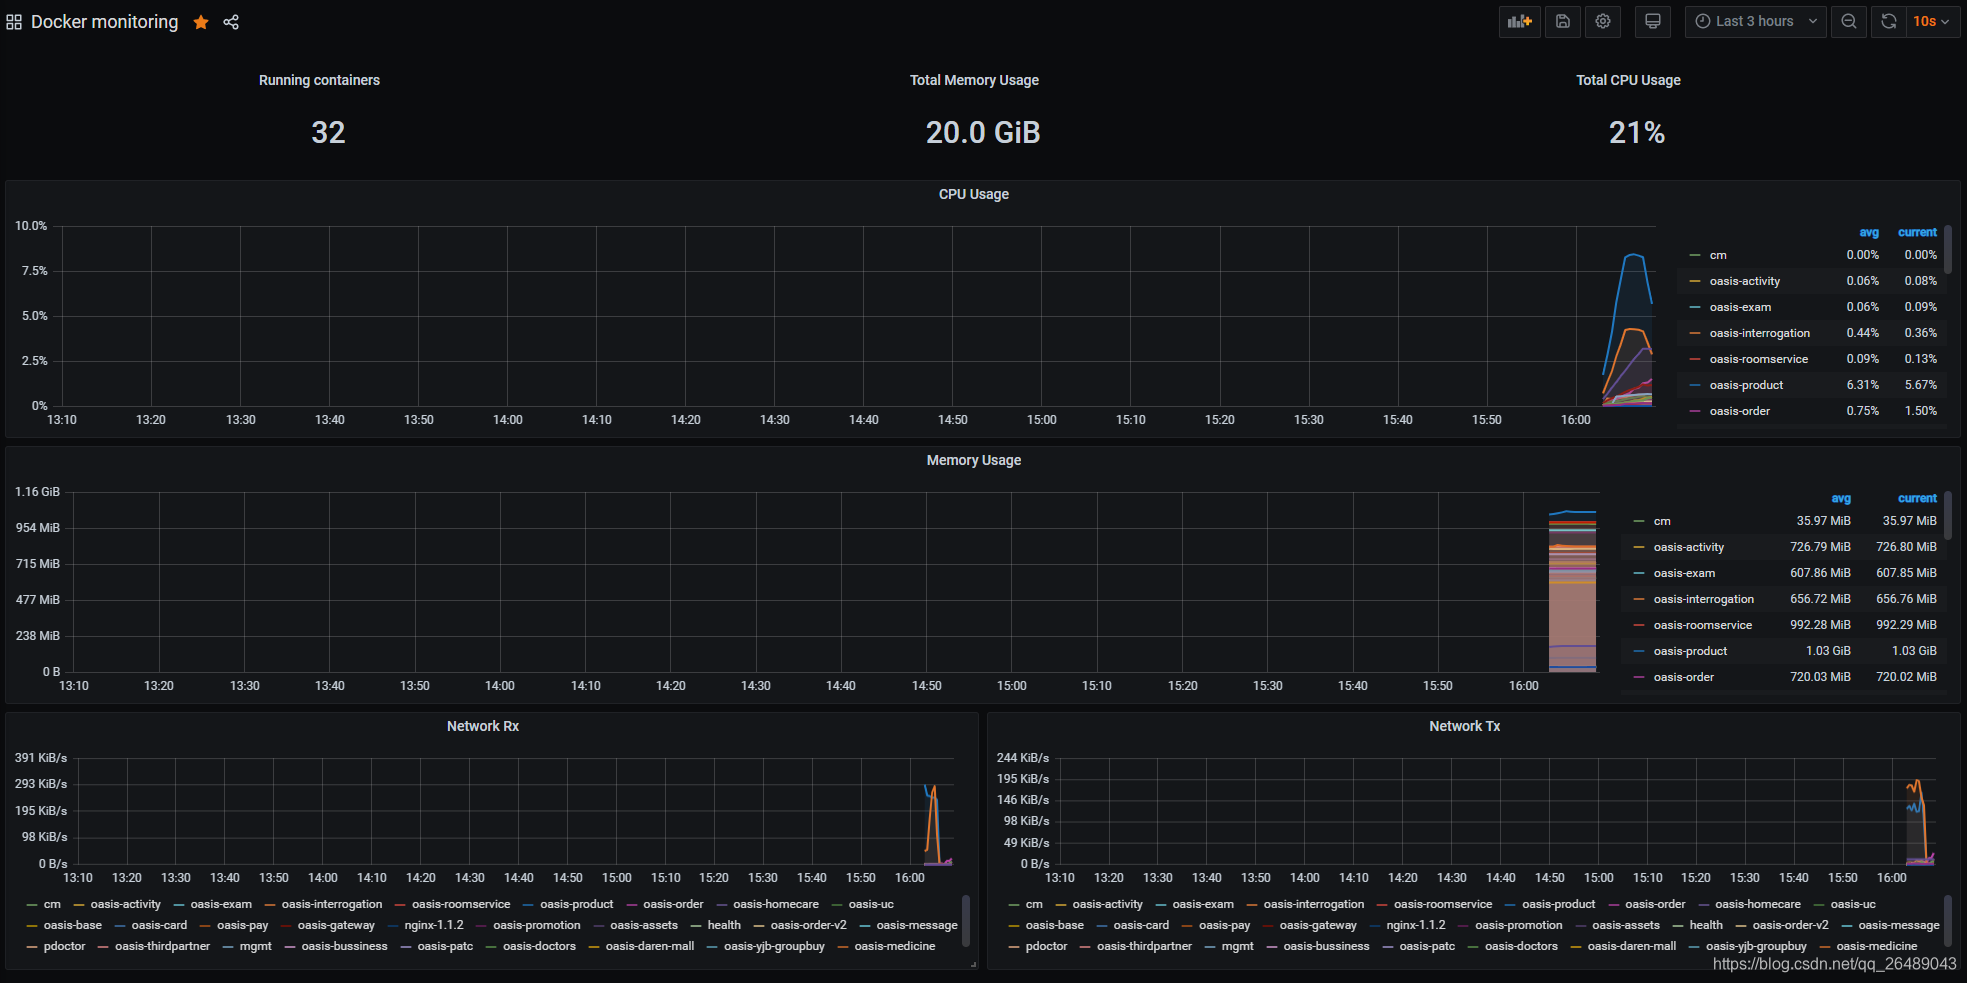Viewport: 1967px width, 983px height.
Task: Click oasis-product color swatch in CPU legend
Action: 1694,385
